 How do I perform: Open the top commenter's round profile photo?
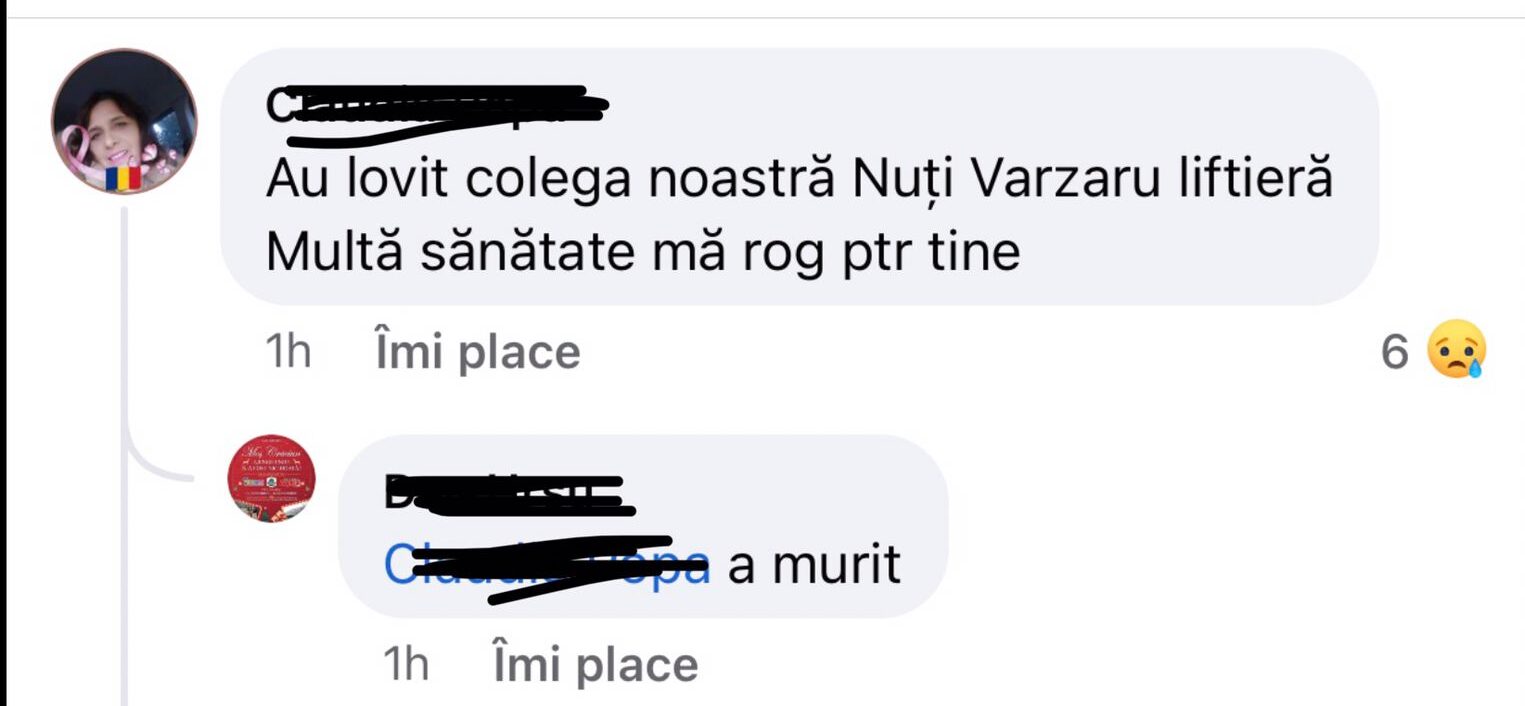pyautogui.click(x=125, y=121)
